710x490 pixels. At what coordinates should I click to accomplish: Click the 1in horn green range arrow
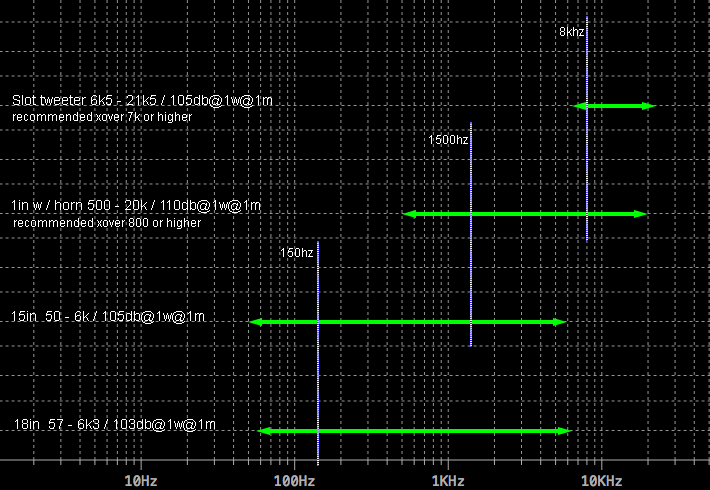525,214
